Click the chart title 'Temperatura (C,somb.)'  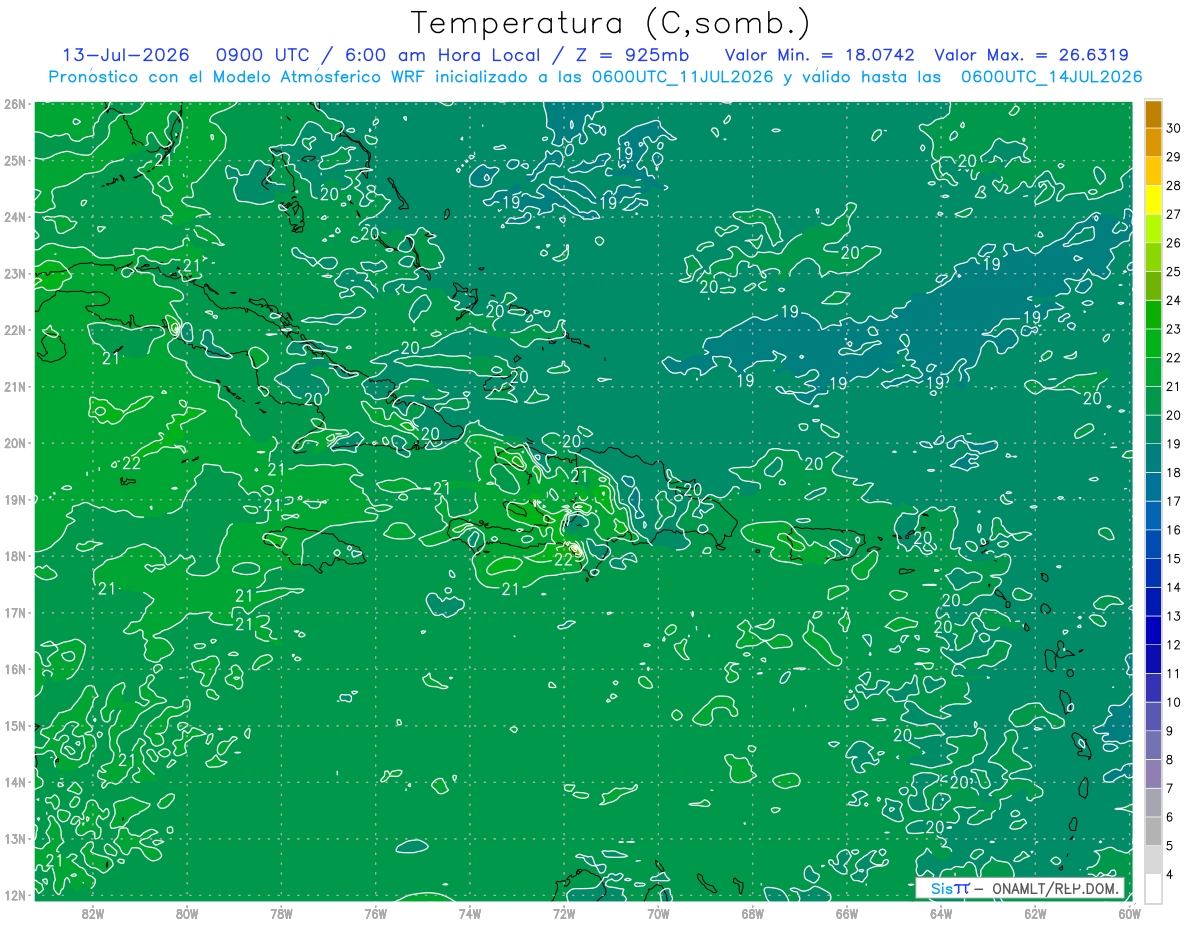(x=611, y=23)
